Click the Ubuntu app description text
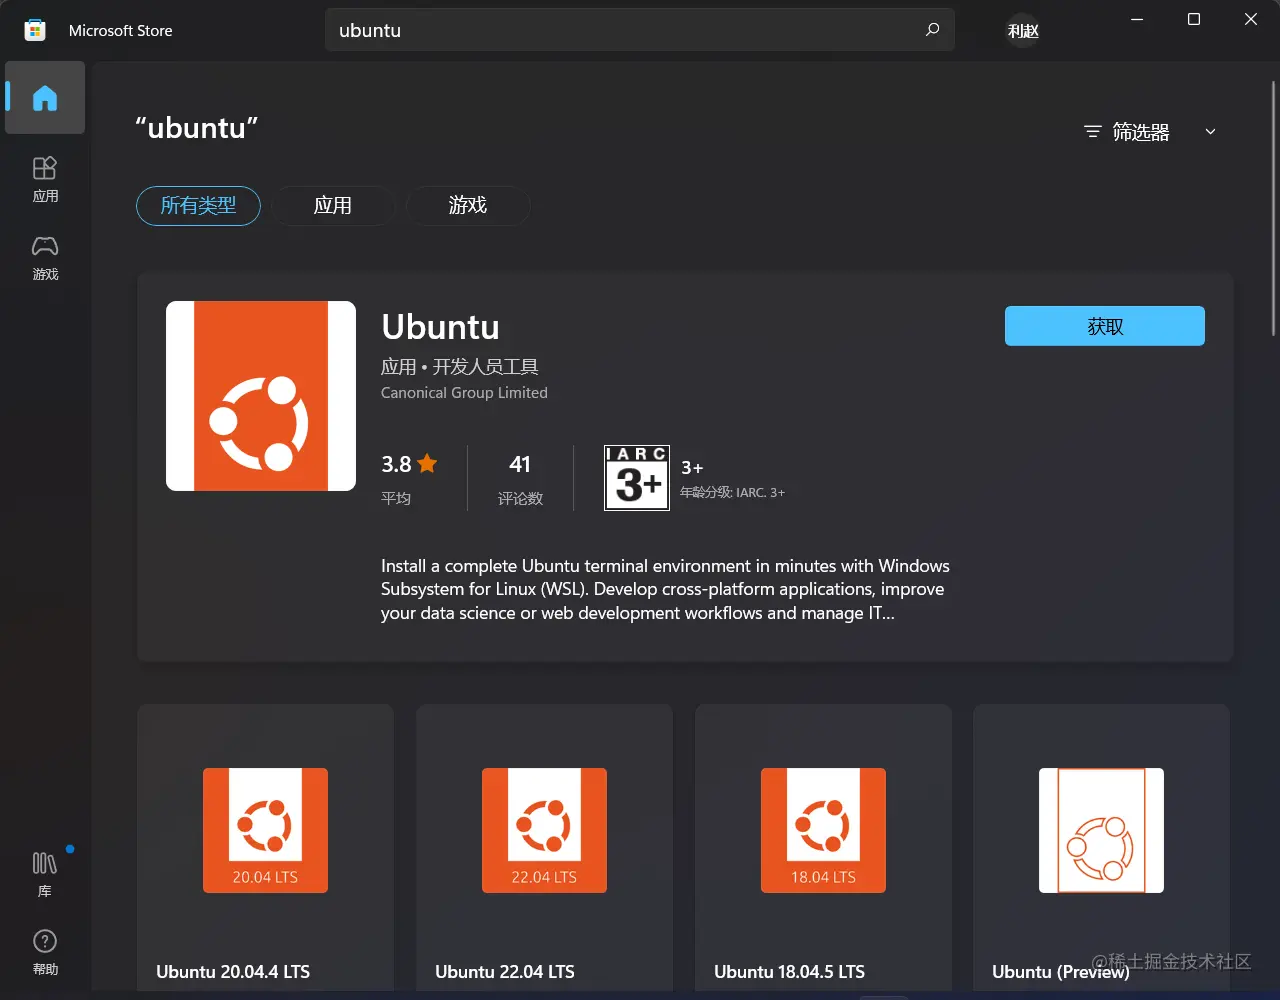Viewport: 1280px width, 1000px height. pyautogui.click(x=665, y=590)
